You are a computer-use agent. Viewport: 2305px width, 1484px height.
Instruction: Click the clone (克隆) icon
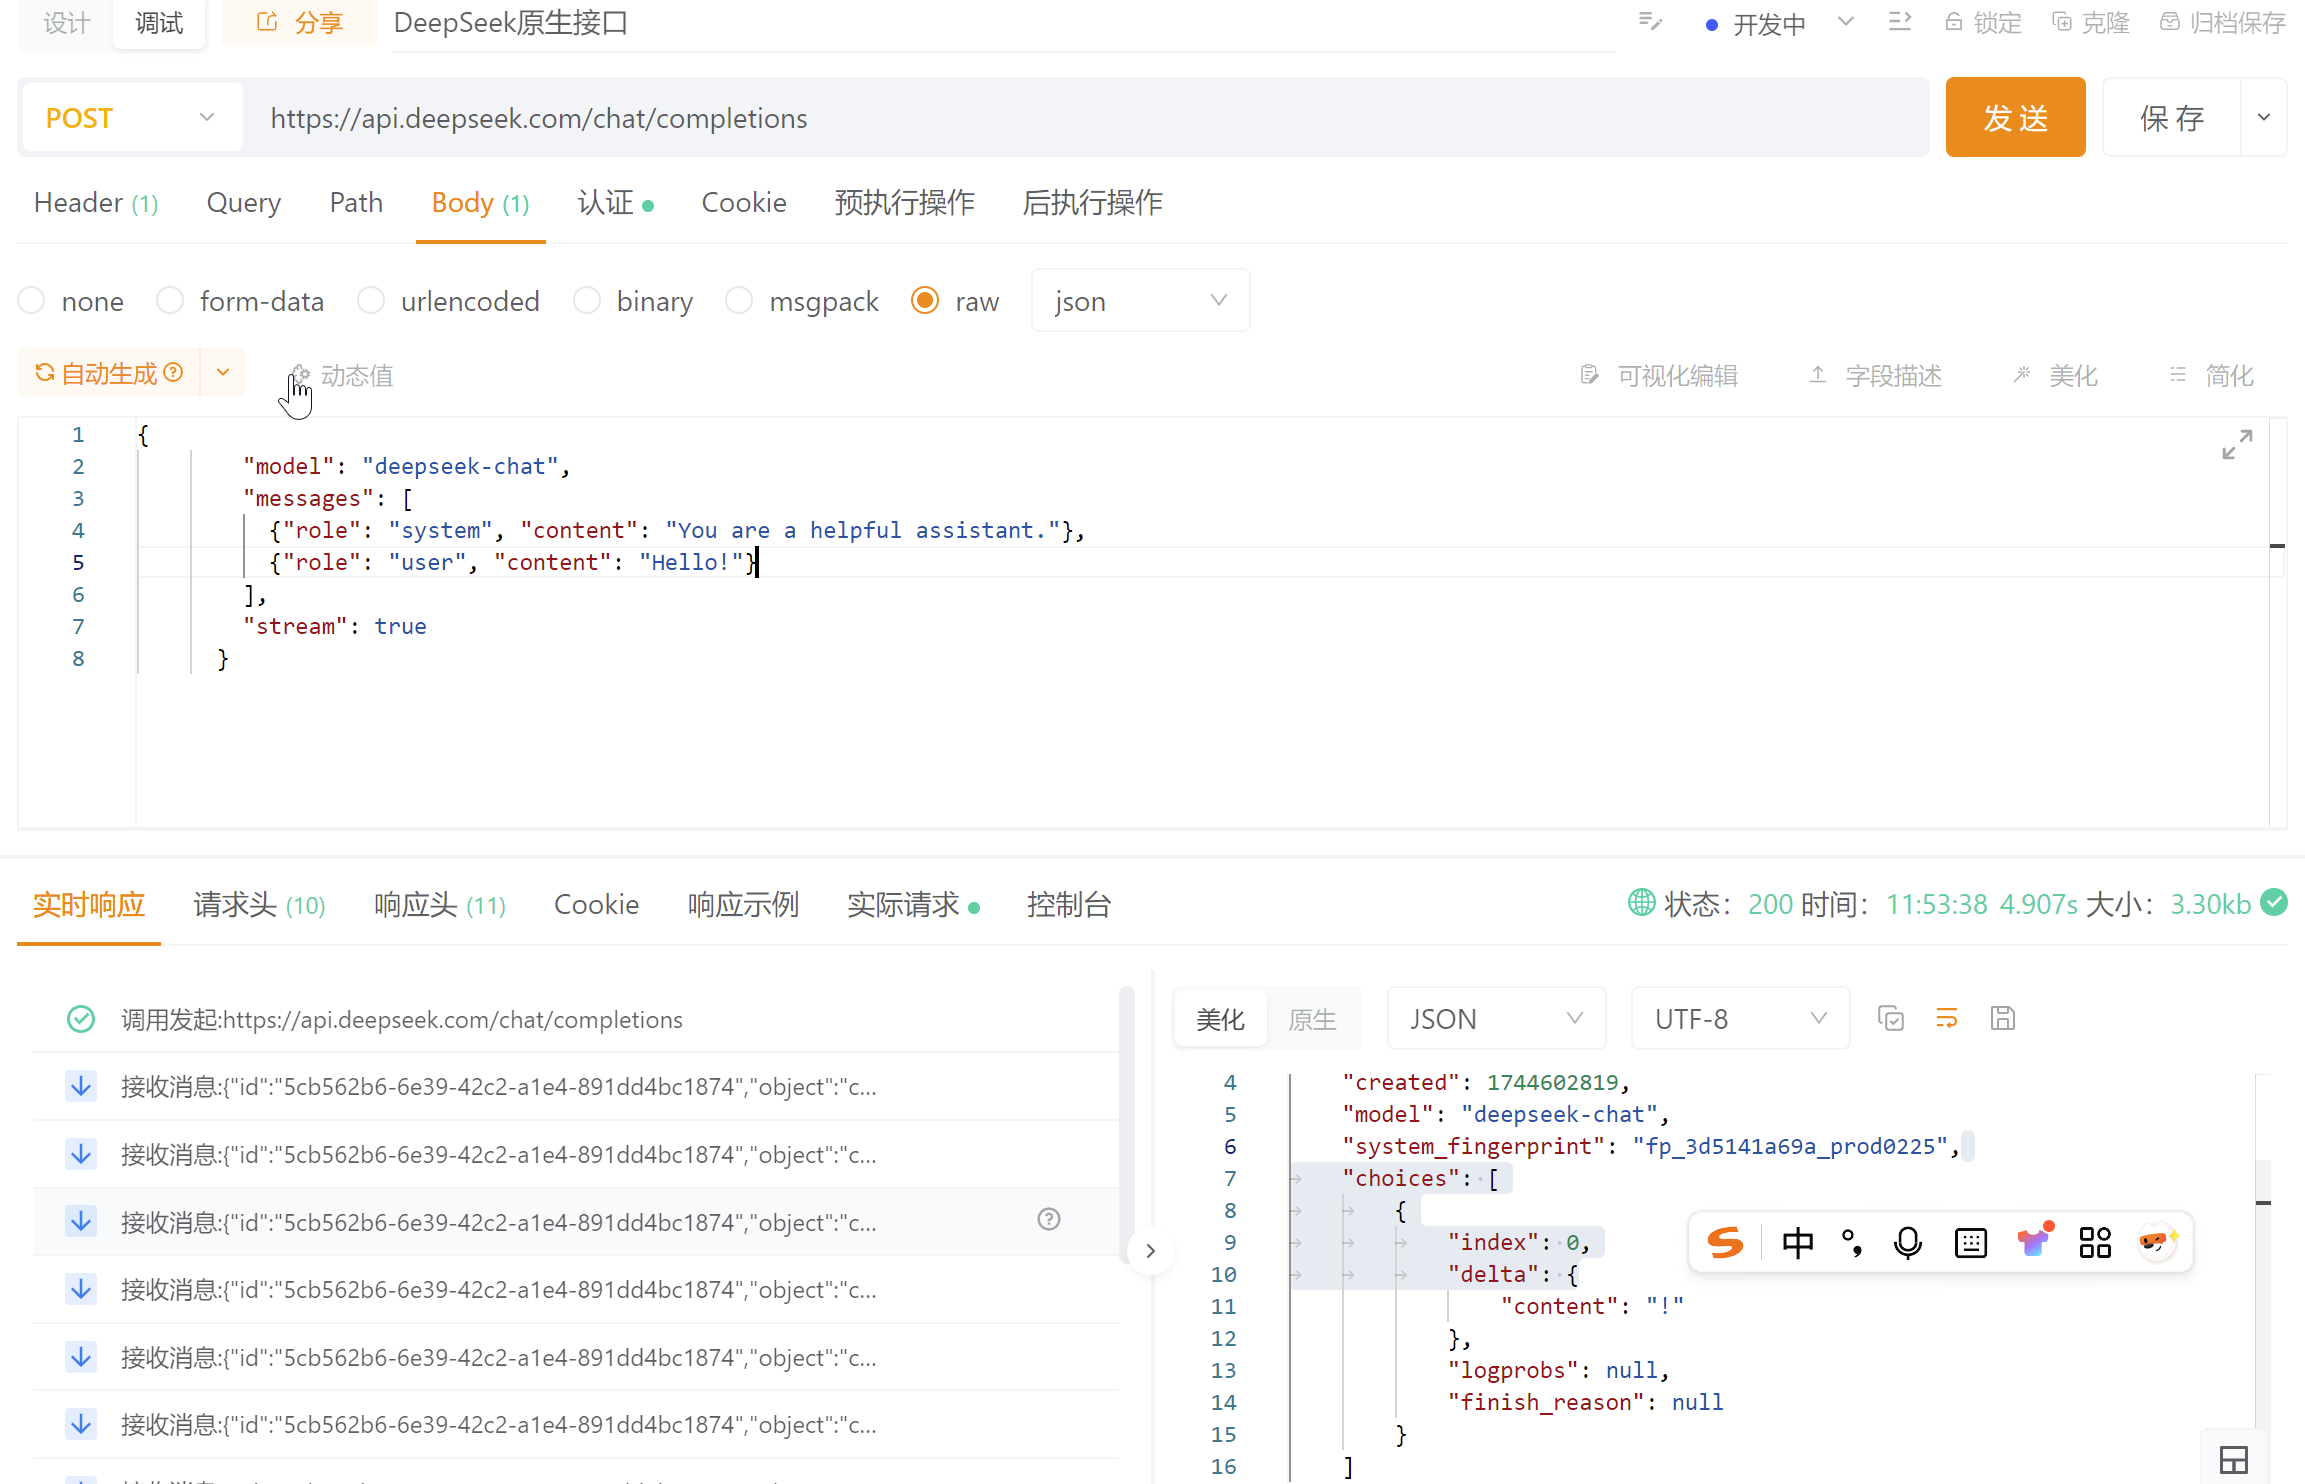(2062, 22)
